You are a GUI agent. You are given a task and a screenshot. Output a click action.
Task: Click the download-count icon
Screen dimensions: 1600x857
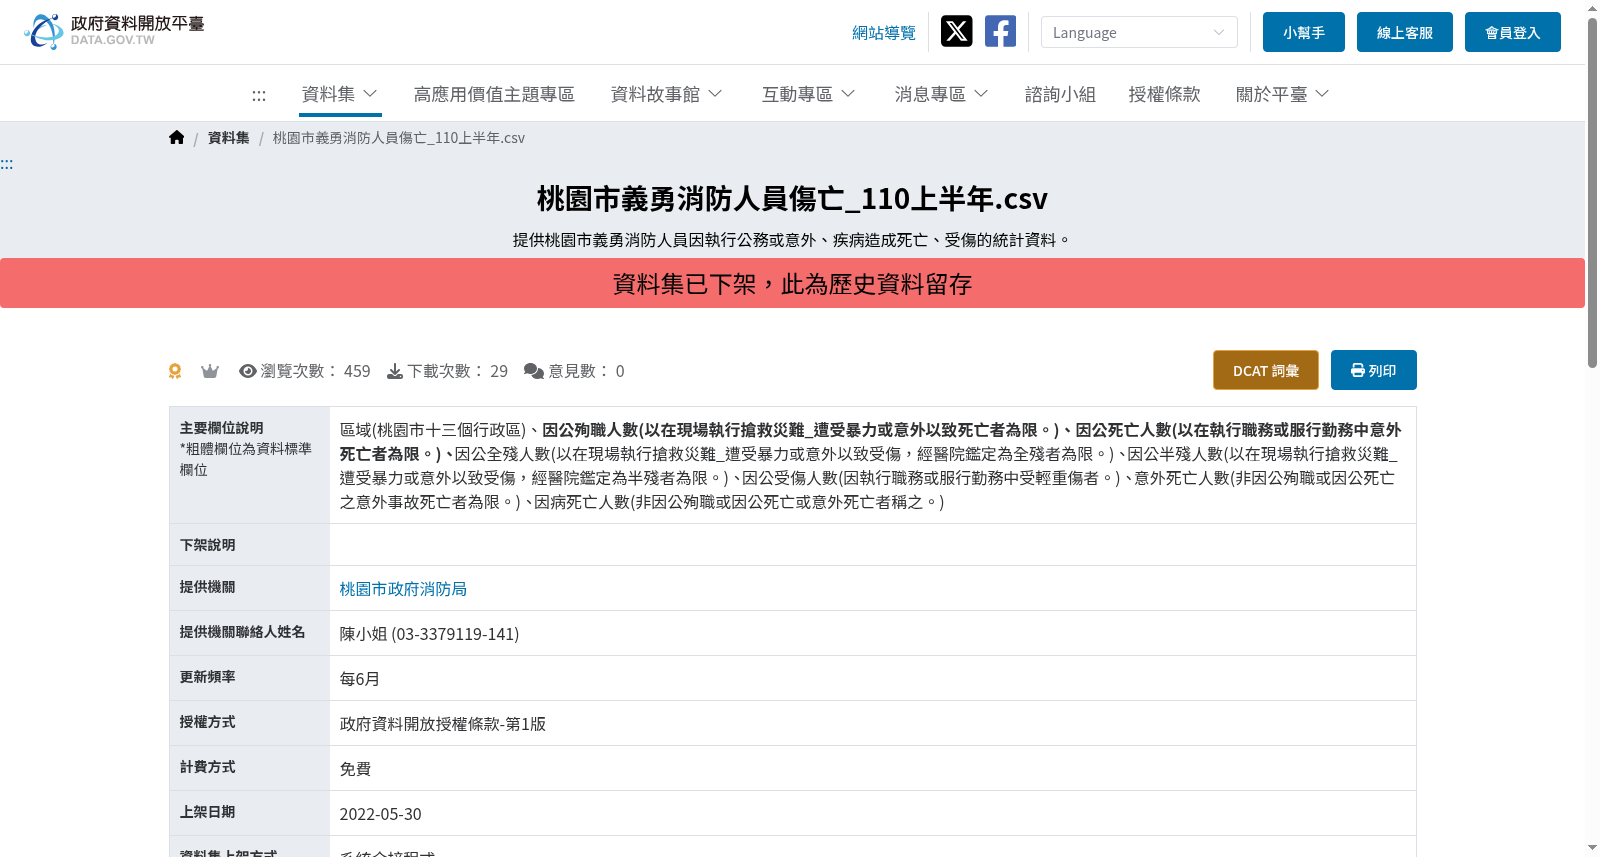coord(395,371)
